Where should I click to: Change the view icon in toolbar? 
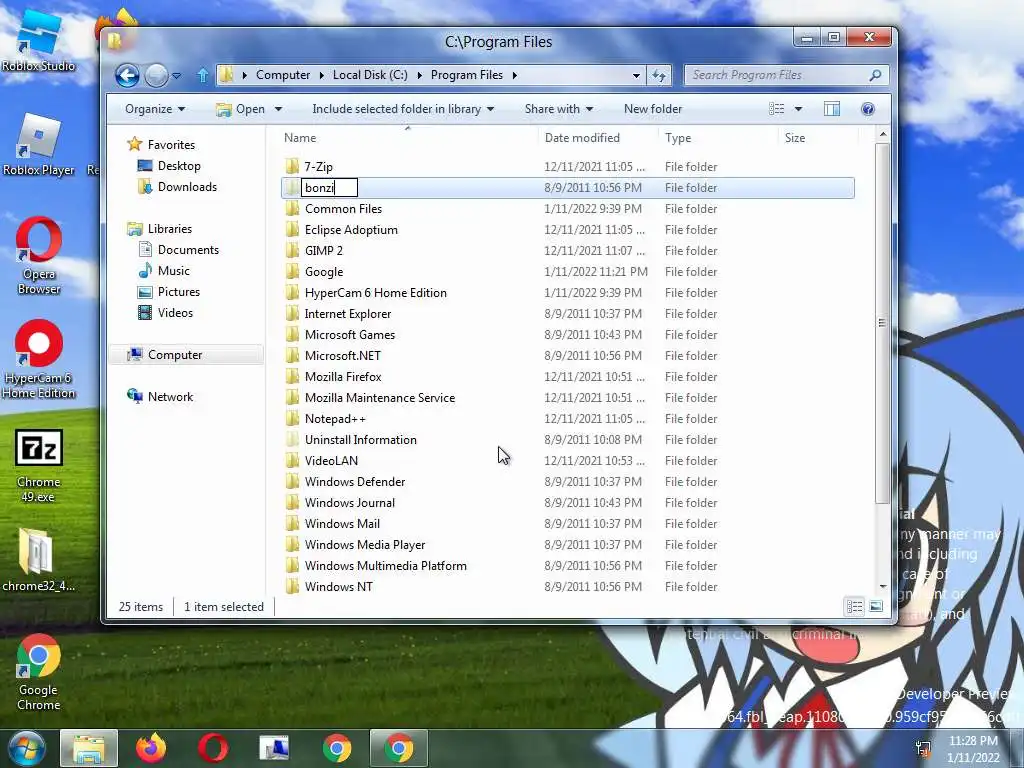click(x=776, y=109)
